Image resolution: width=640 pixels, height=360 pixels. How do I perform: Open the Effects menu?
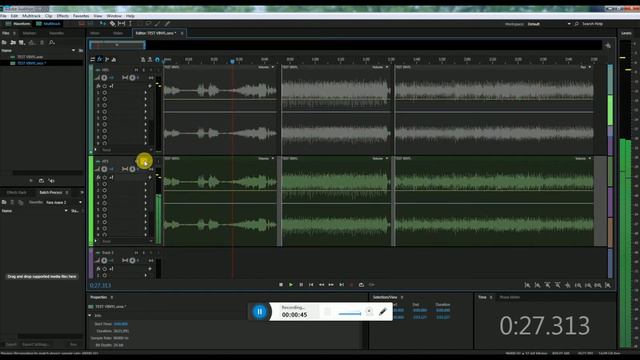tap(62, 16)
